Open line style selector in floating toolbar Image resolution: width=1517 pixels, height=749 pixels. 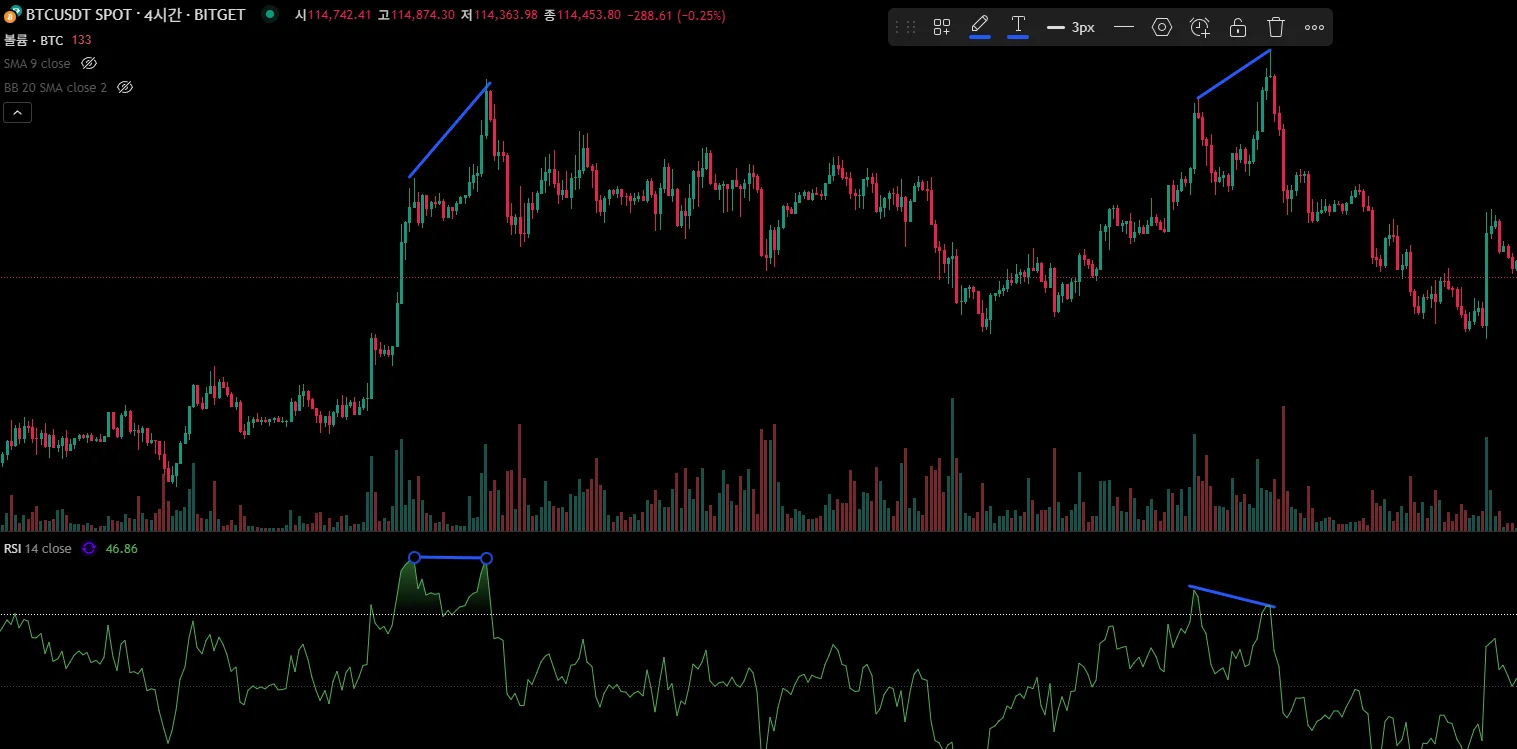point(1124,27)
